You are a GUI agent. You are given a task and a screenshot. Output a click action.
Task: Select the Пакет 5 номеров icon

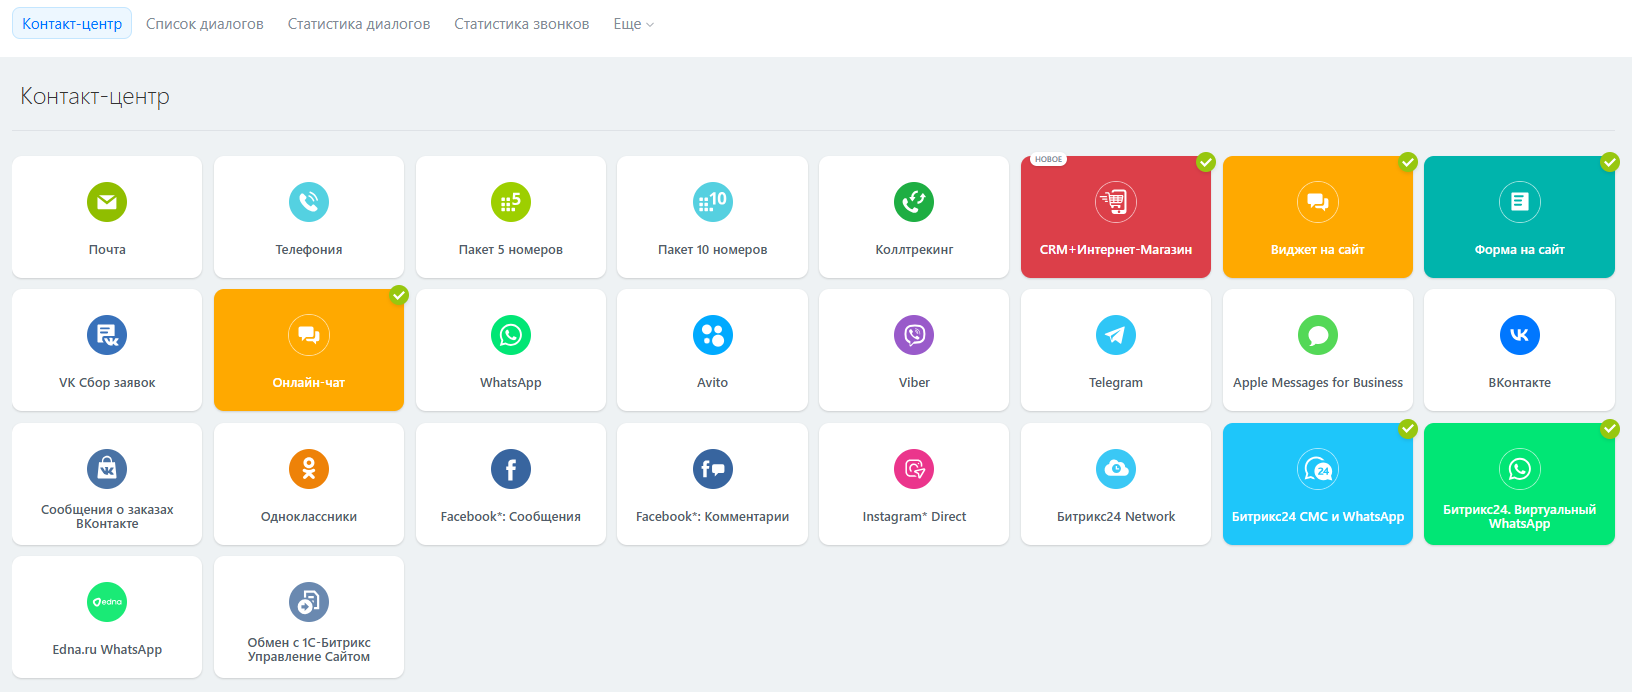pyautogui.click(x=511, y=202)
